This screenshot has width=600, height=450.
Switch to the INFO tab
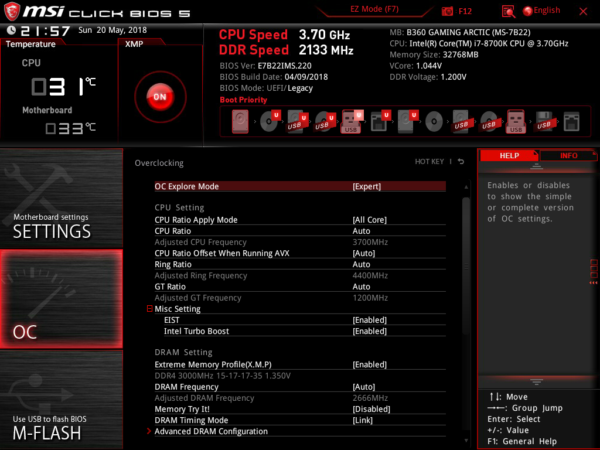(569, 155)
